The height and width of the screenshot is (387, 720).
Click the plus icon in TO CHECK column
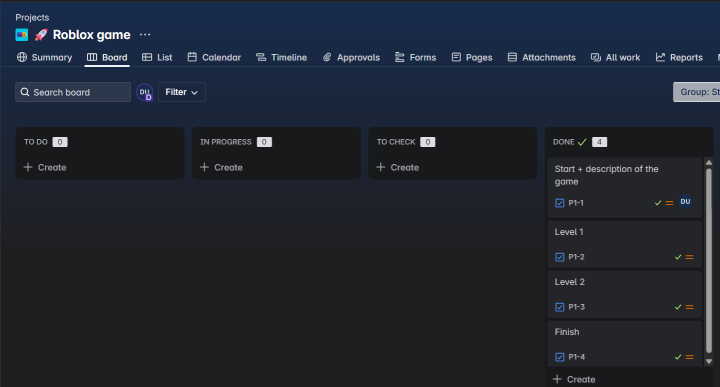coord(381,167)
